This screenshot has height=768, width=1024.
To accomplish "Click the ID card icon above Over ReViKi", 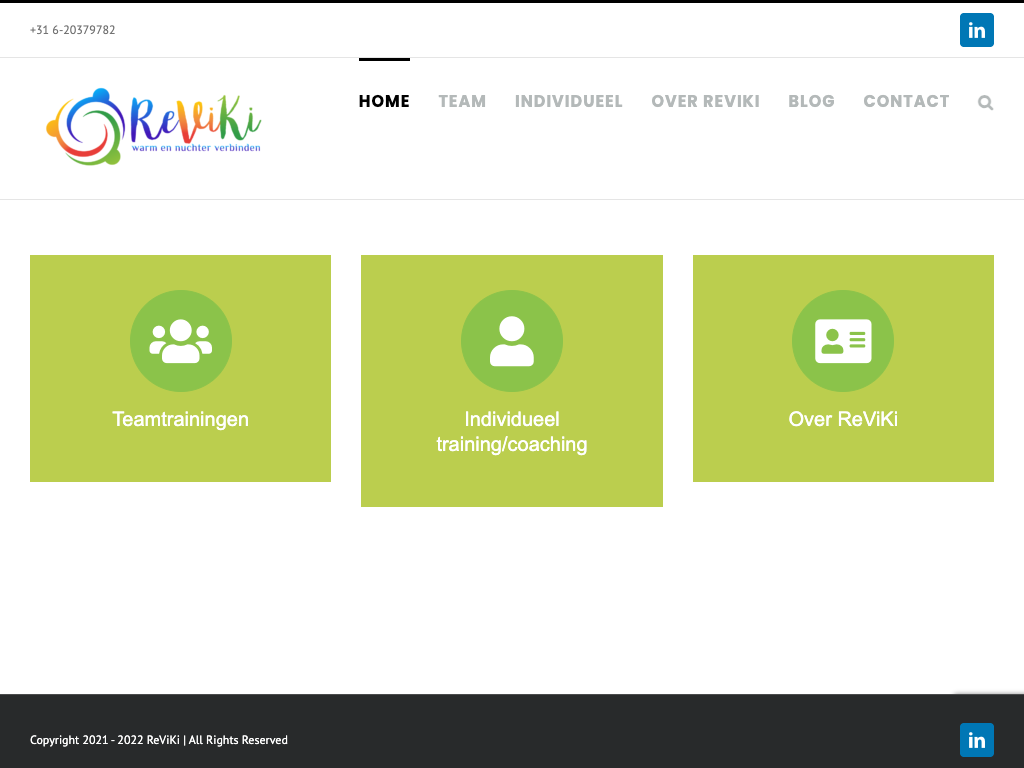I will click(x=843, y=341).
